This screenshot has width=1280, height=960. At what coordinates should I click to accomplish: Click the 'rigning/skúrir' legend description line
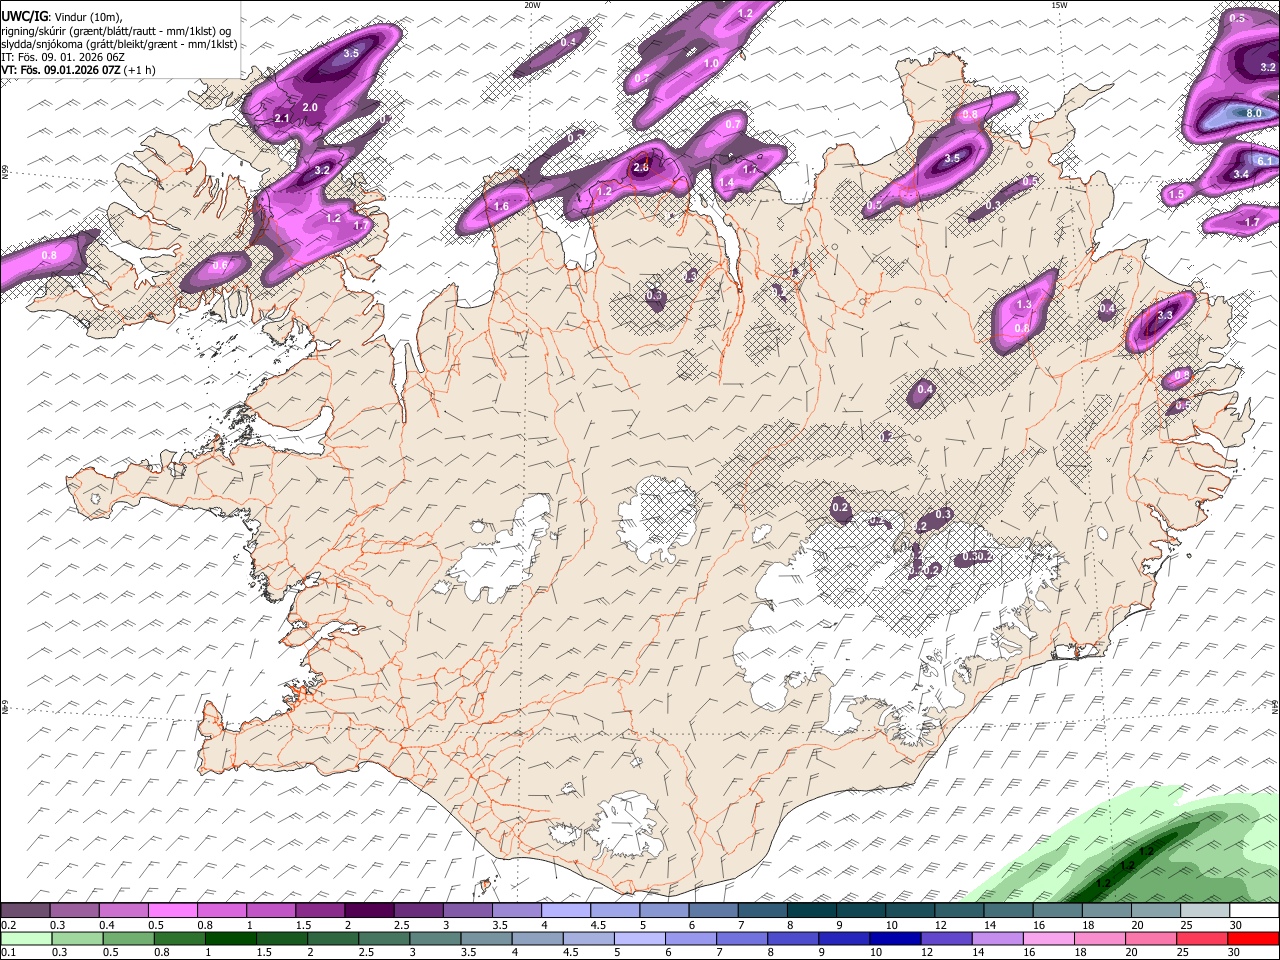click(116, 30)
